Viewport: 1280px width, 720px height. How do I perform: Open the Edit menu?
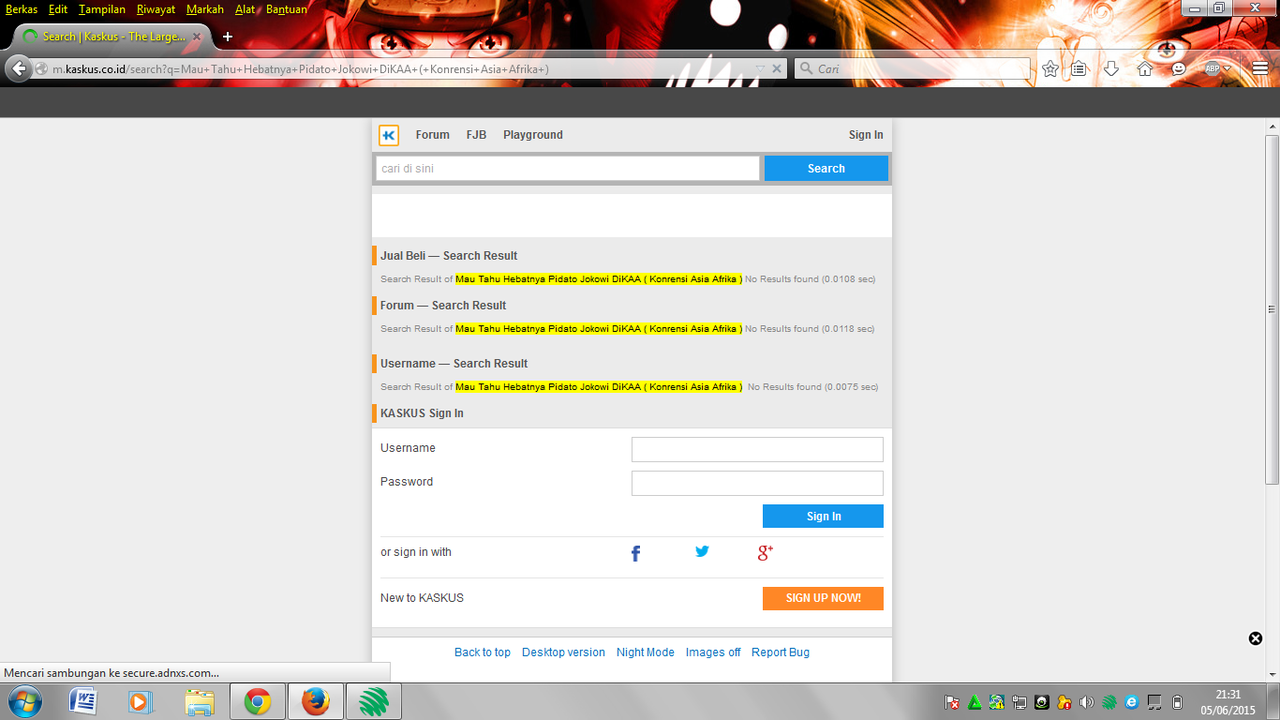click(x=58, y=9)
